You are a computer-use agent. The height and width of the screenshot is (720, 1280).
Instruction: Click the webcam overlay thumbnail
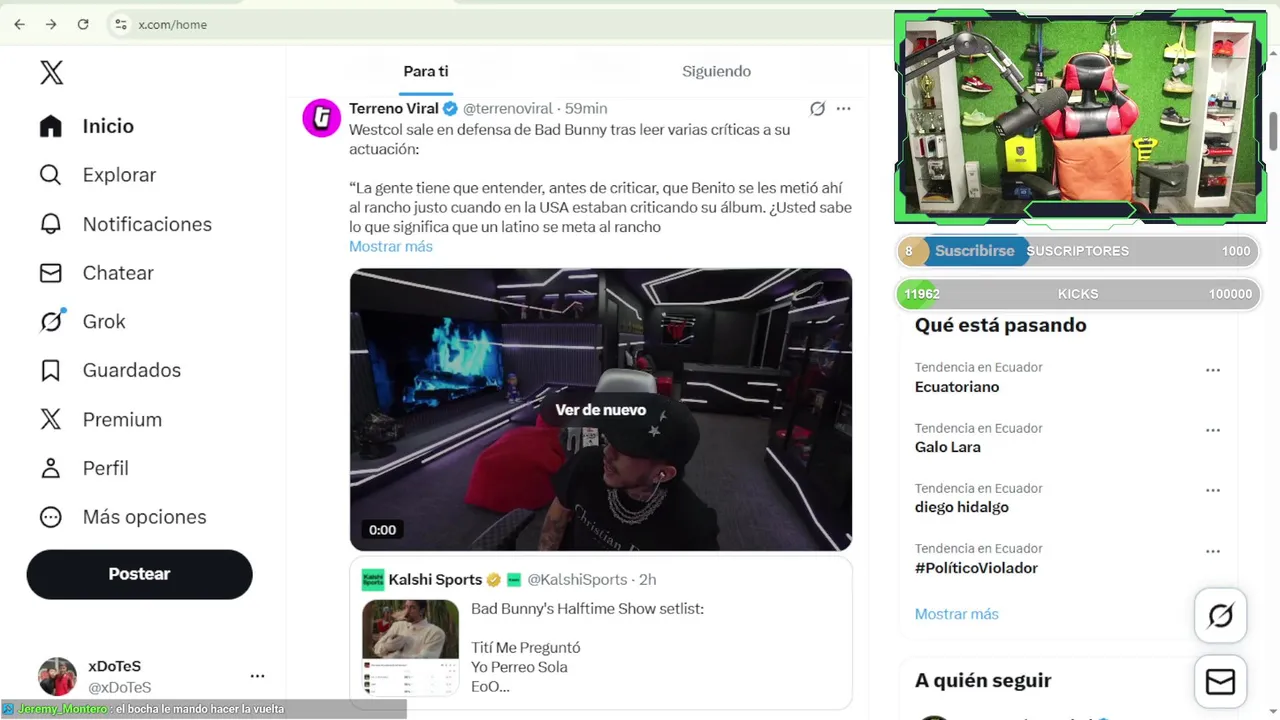pyautogui.click(x=1080, y=117)
